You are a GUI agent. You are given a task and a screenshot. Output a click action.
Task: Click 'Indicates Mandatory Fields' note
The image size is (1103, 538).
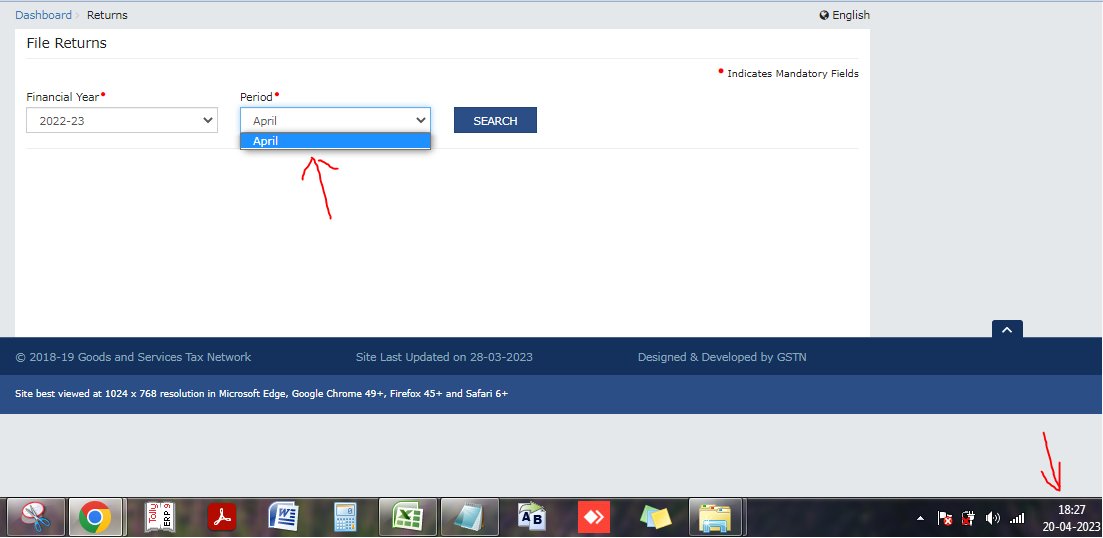pos(793,73)
